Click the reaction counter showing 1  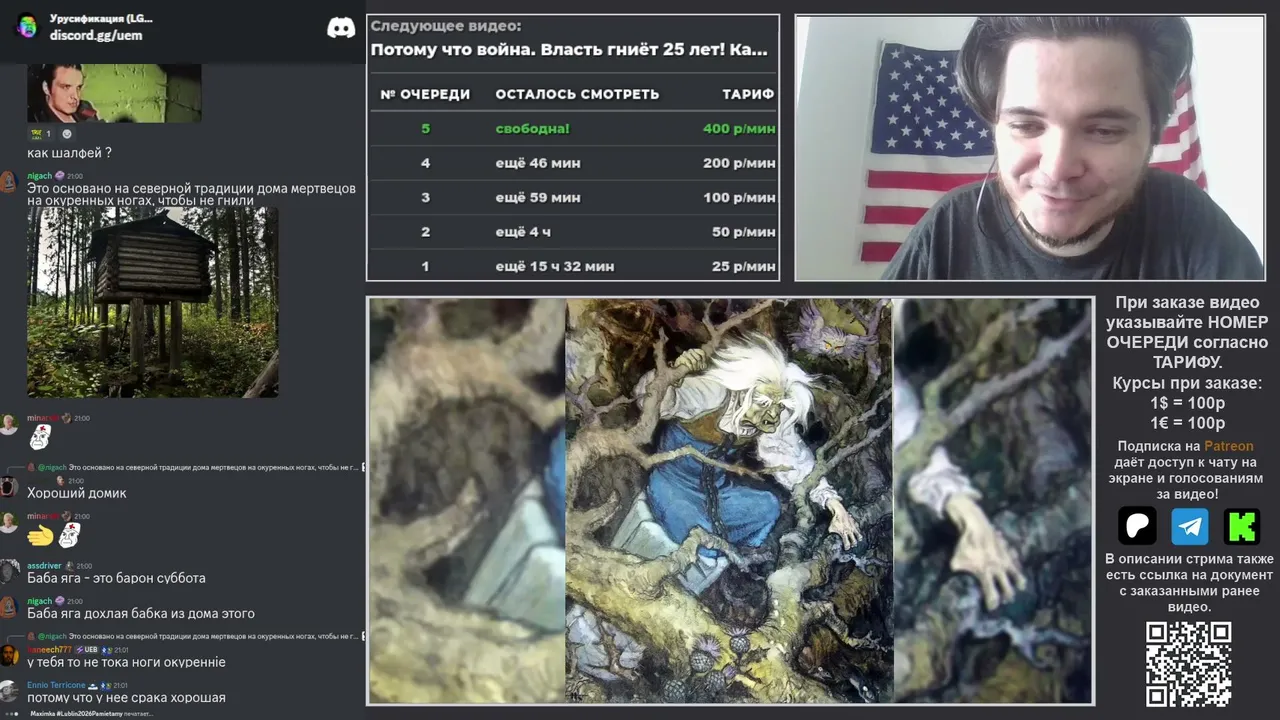pyautogui.click(x=41, y=133)
